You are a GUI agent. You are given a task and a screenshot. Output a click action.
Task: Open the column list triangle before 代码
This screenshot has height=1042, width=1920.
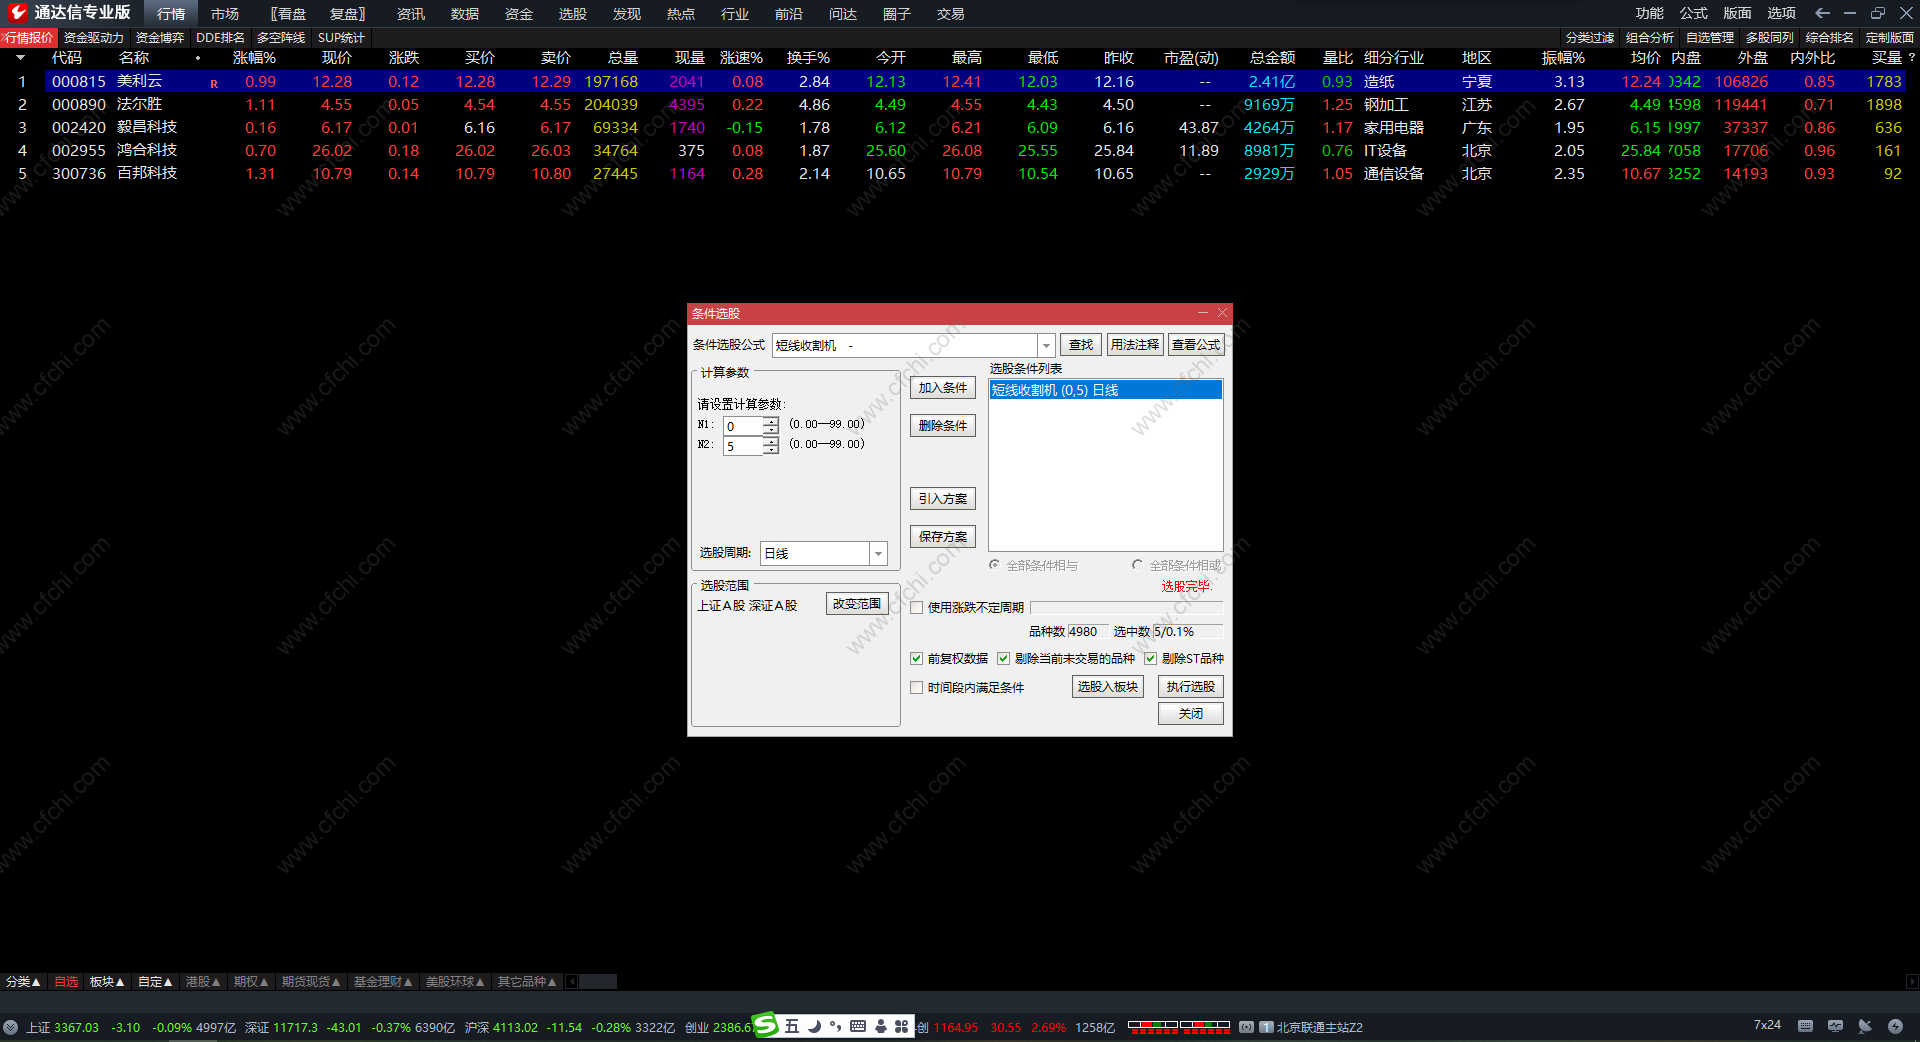click(x=20, y=58)
